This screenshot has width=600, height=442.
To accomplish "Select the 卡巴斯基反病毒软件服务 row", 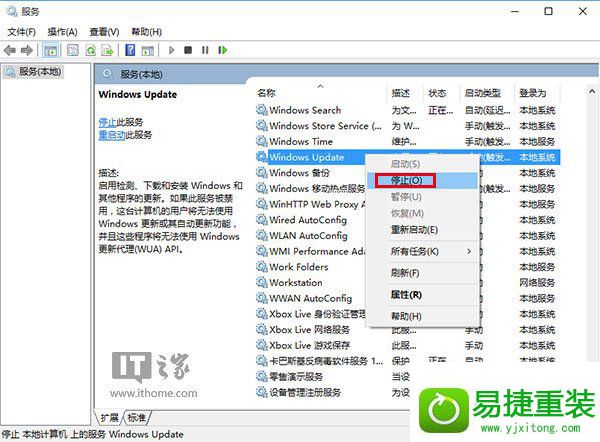I will (x=408, y=361).
